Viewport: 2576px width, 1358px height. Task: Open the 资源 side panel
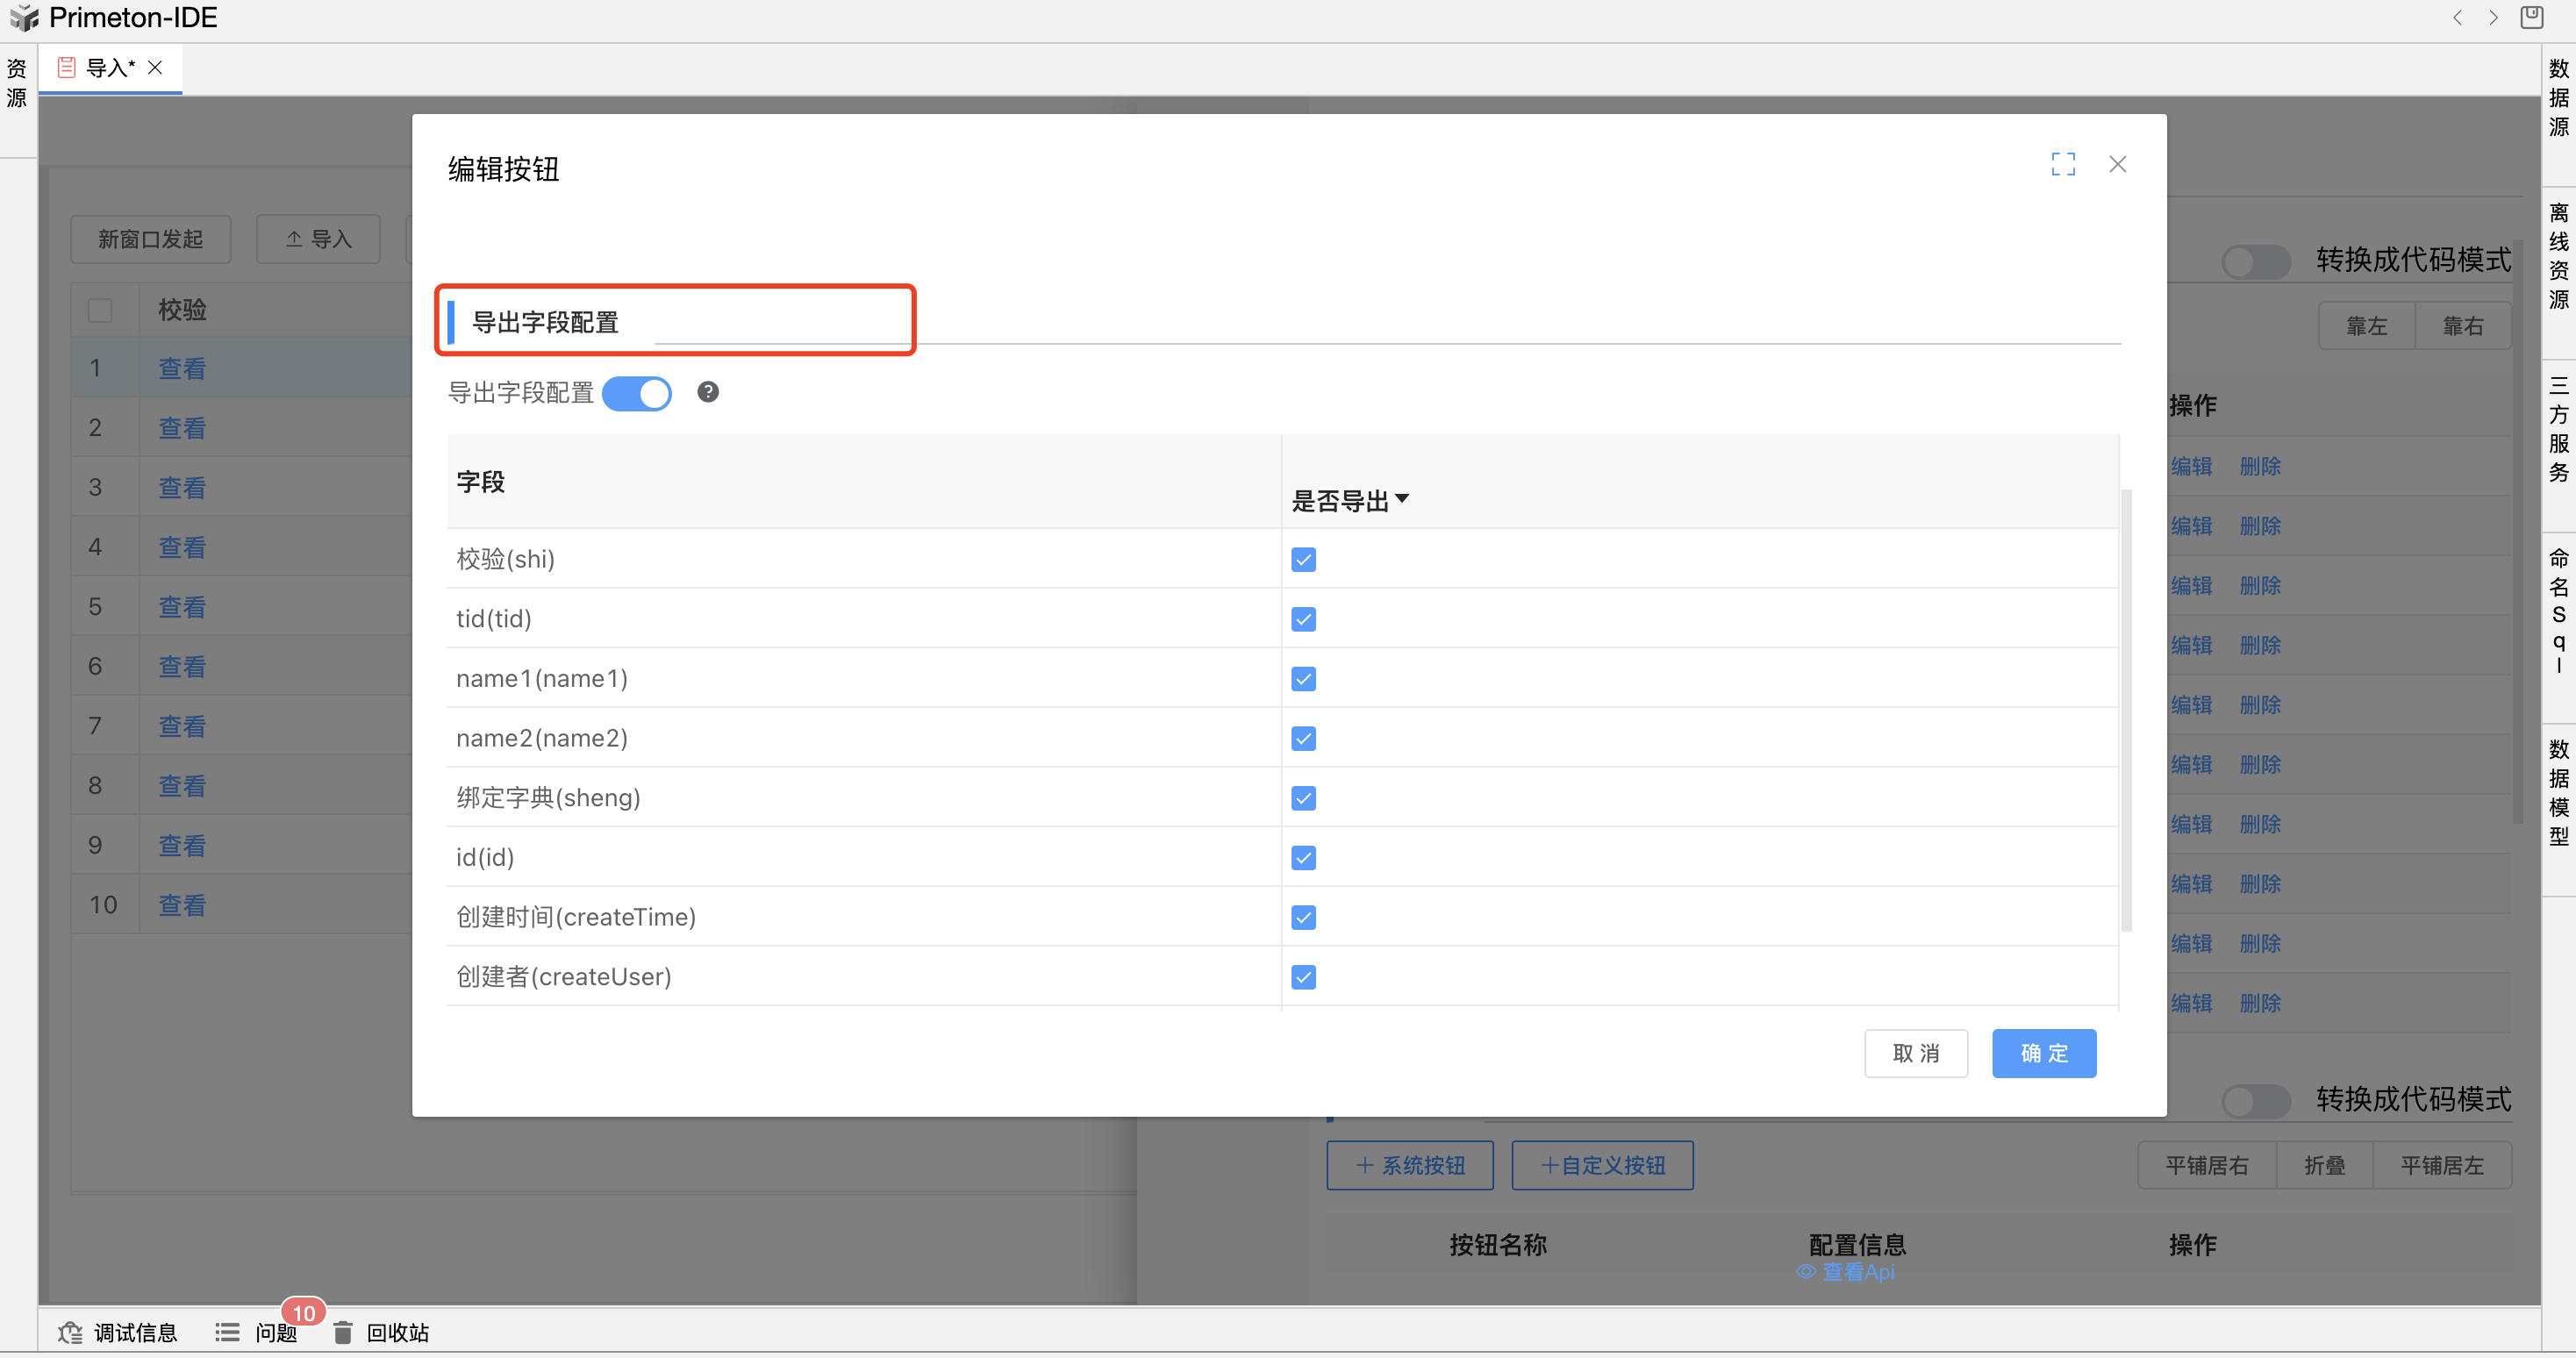click(x=17, y=83)
